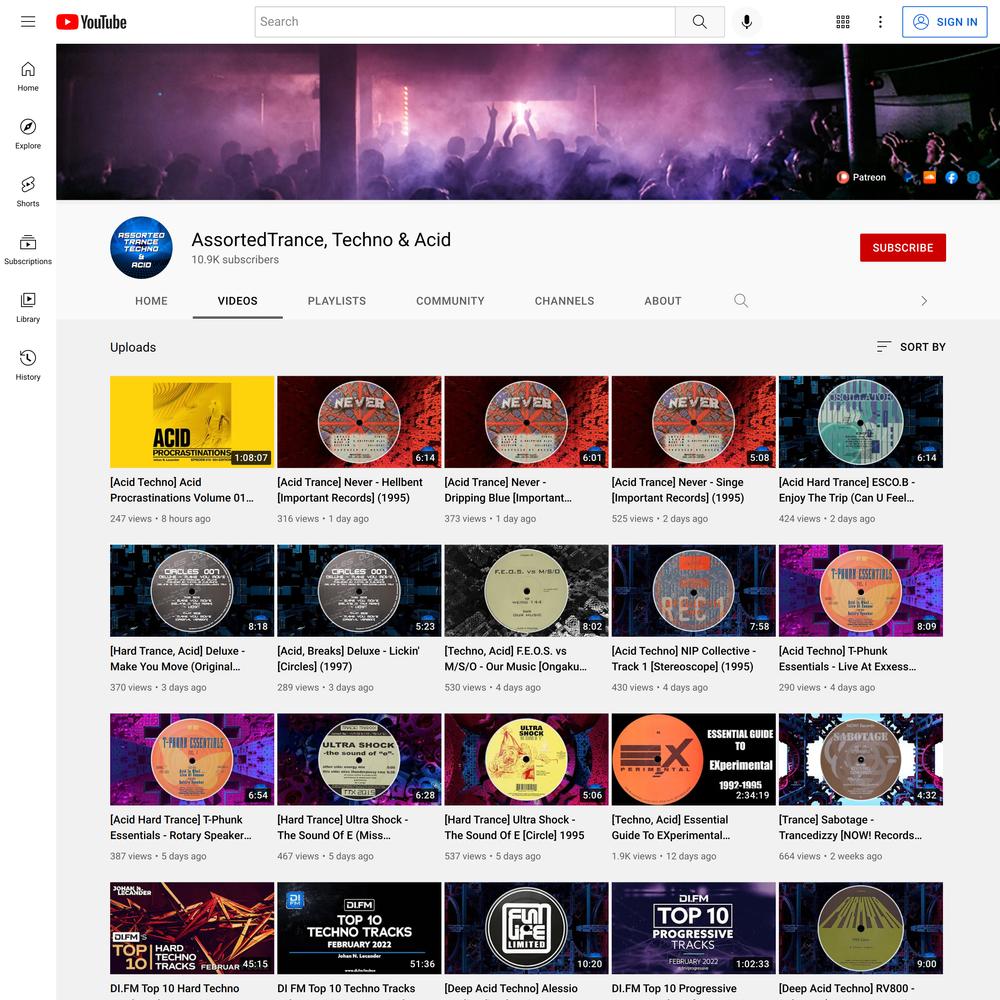The width and height of the screenshot is (1000, 1000).
Task: Open the Deluxe - Make You Move title
Action: (177, 659)
